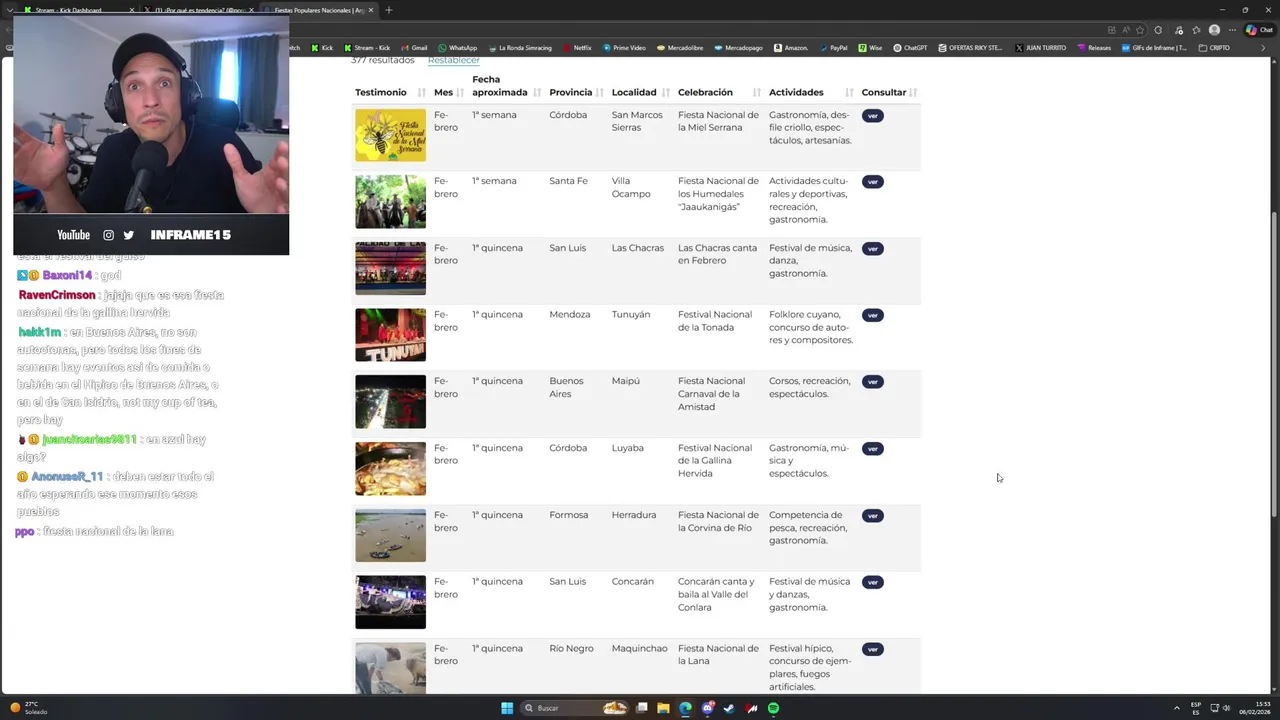
Task: Open Discord from the taskbar
Action: click(708, 708)
